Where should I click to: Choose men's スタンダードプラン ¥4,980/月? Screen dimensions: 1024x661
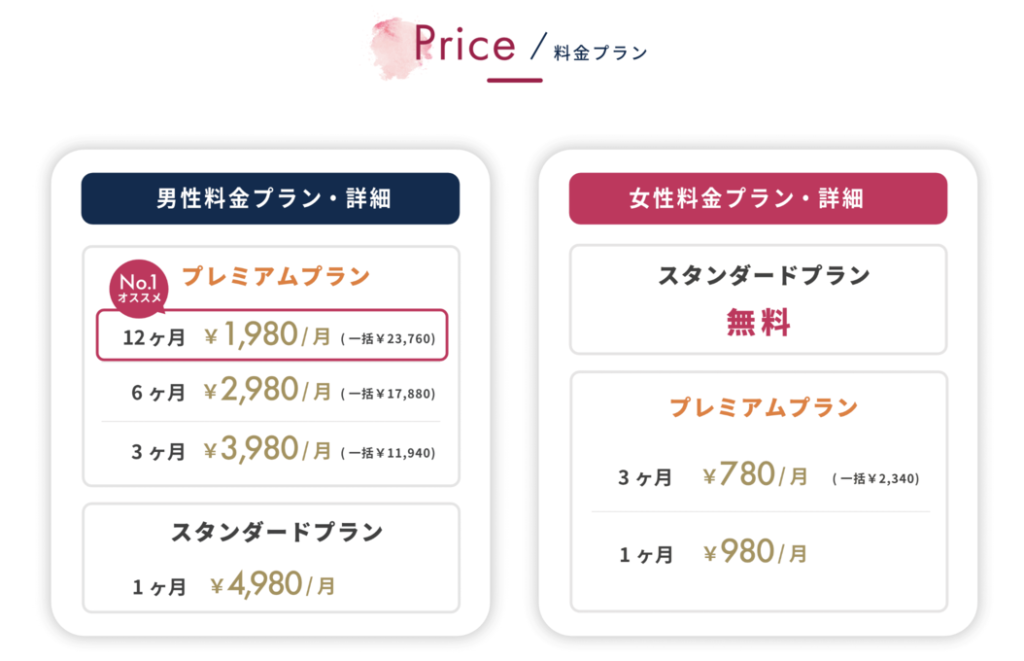point(271,558)
